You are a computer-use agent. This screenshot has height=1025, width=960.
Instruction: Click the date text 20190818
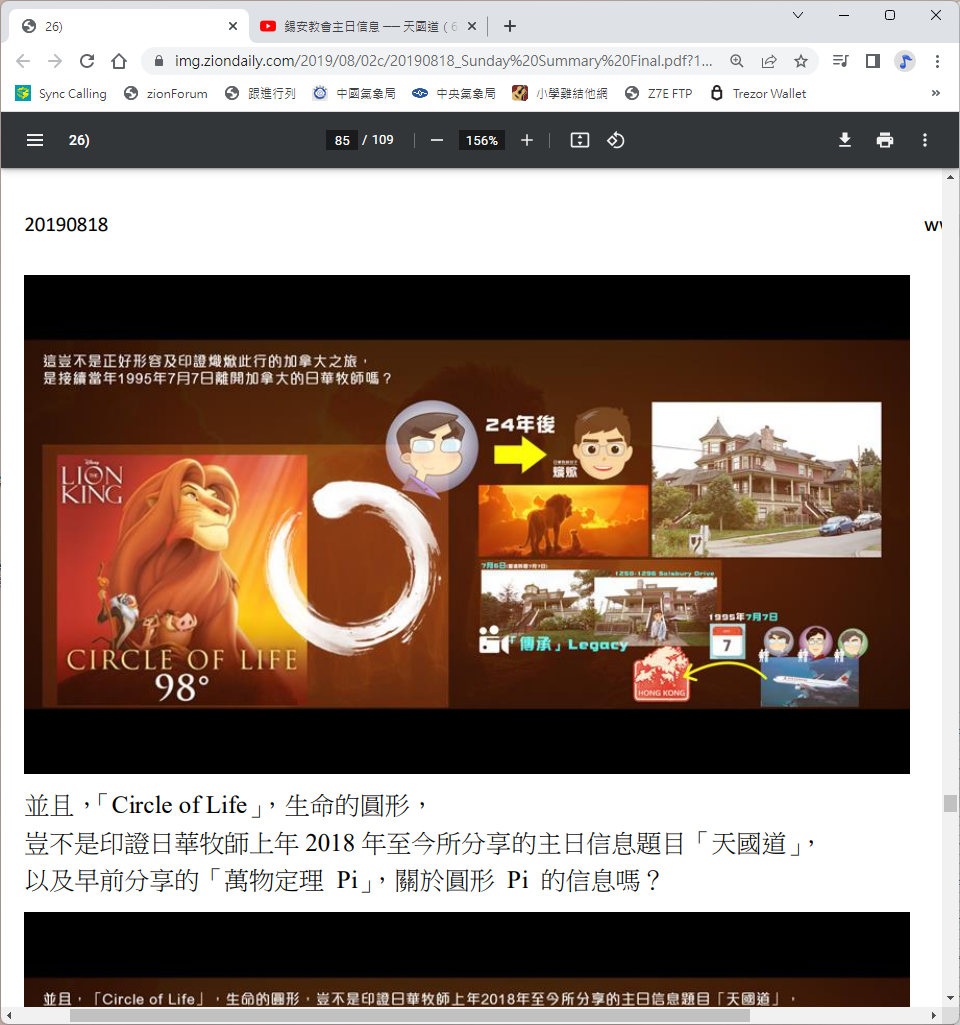[x=66, y=225]
